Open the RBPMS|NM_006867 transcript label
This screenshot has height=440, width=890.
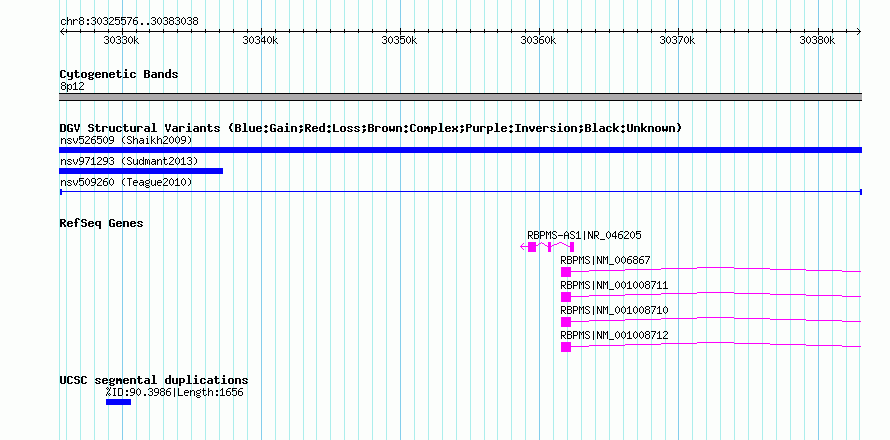click(x=605, y=261)
